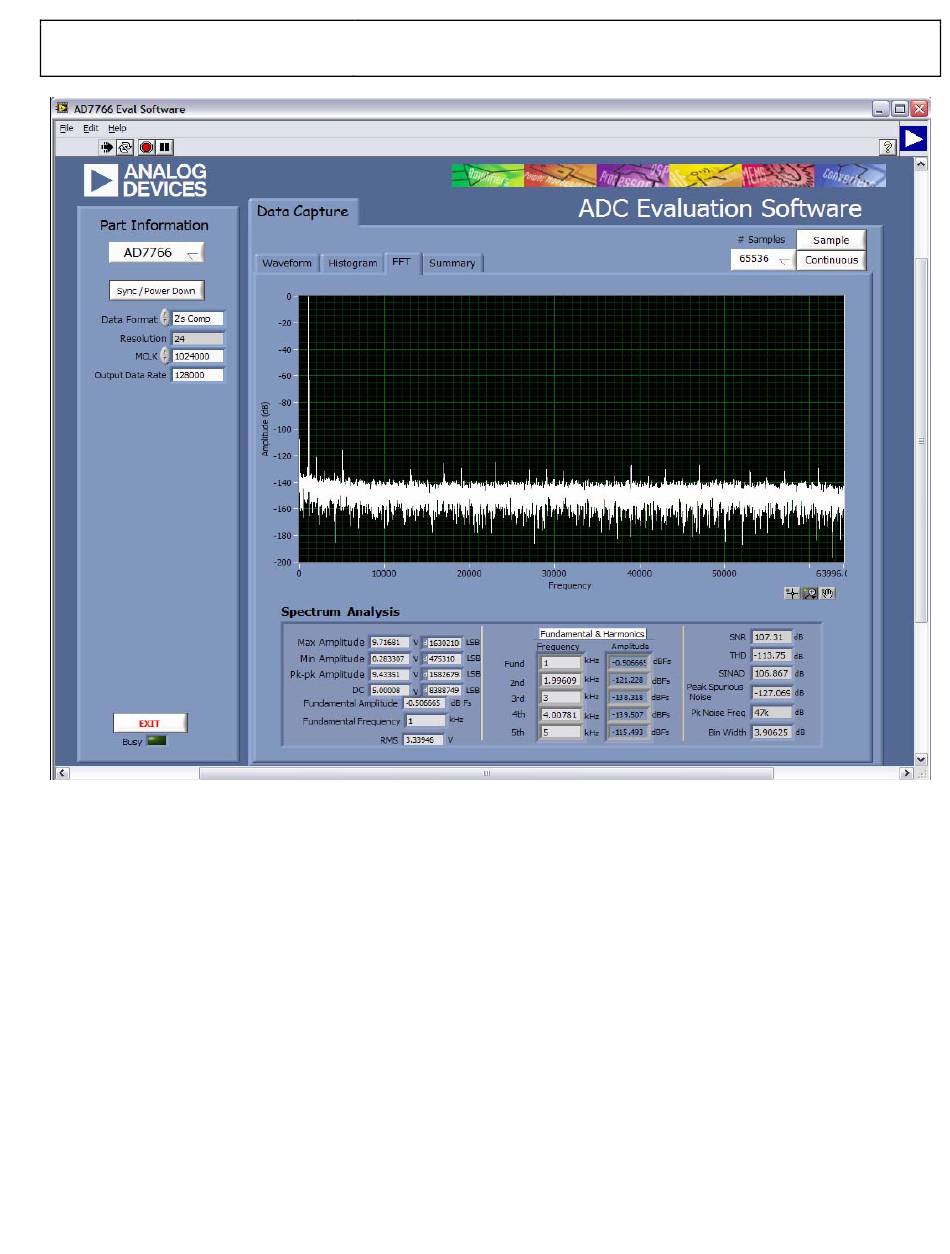
Task: Click the Fundamental Frequency value field
Action: [424, 721]
